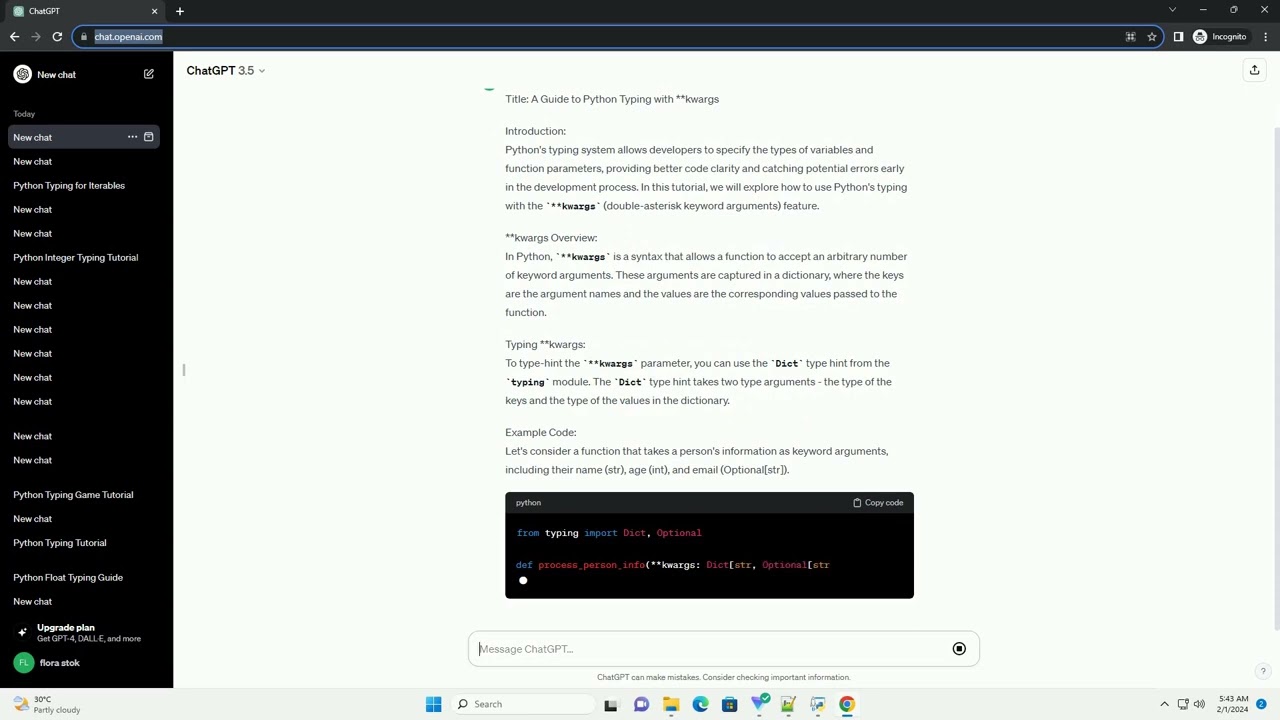1280x720 pixels.
Task: Open the Python Typing Tutorial chat
Action: (60, 543)
